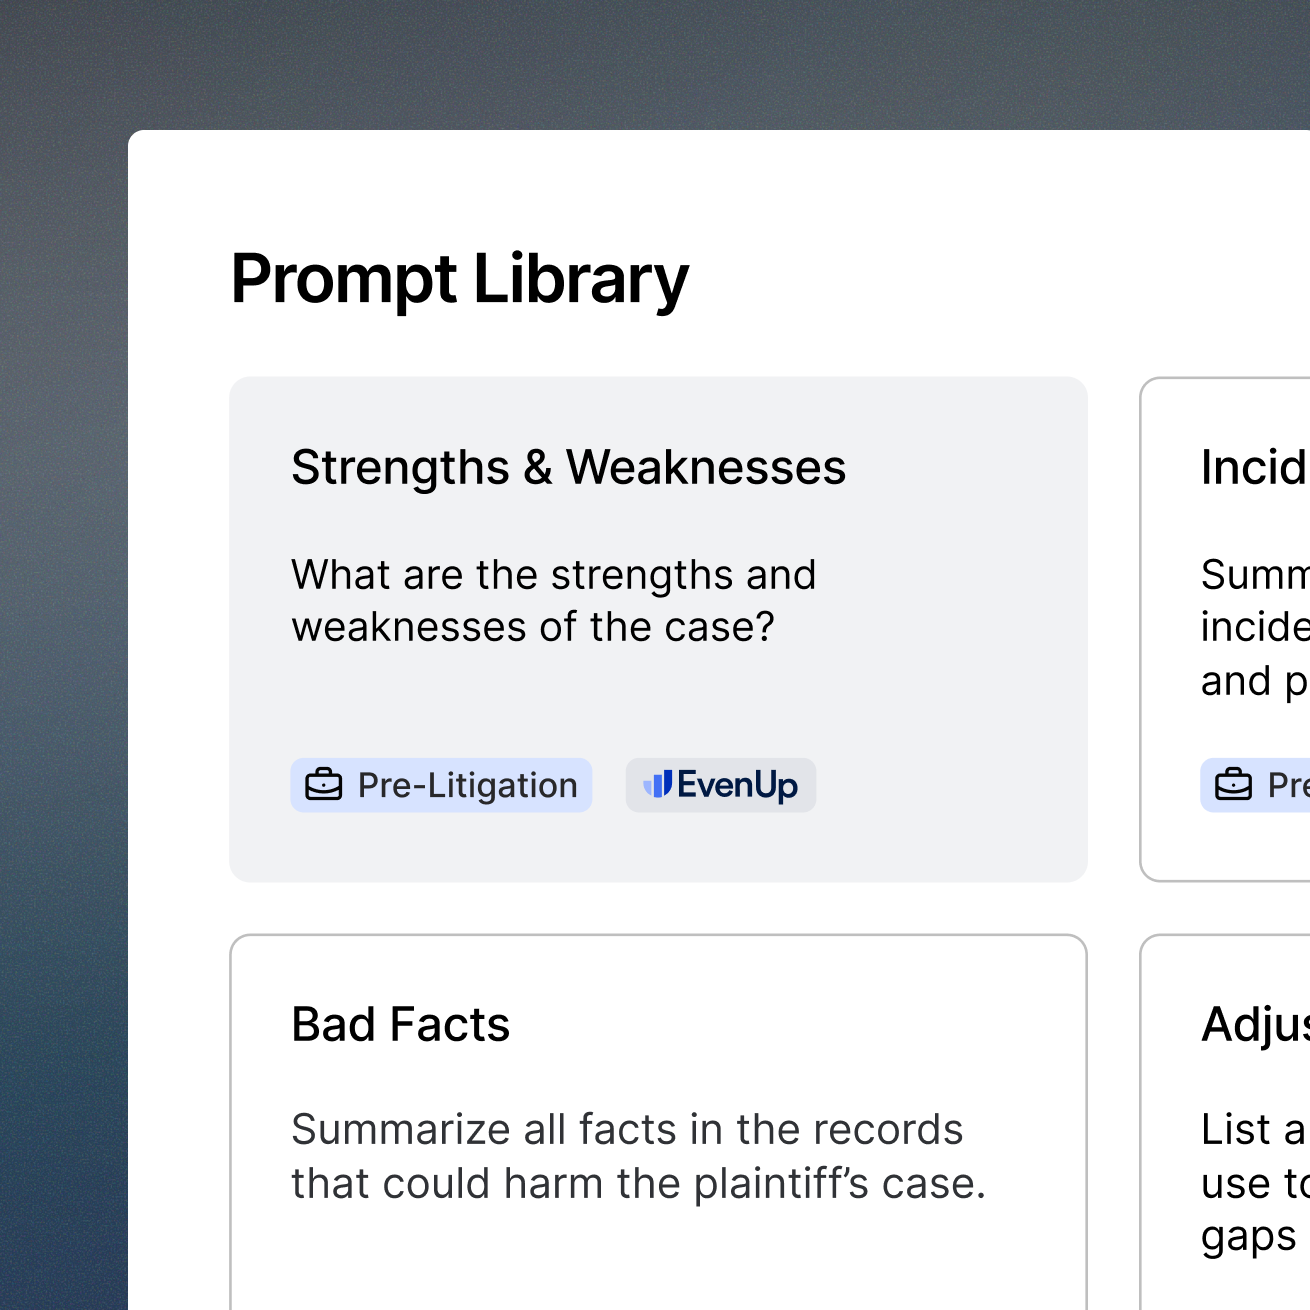Click the 'Summarize all facts' description text

[626, 1130]
